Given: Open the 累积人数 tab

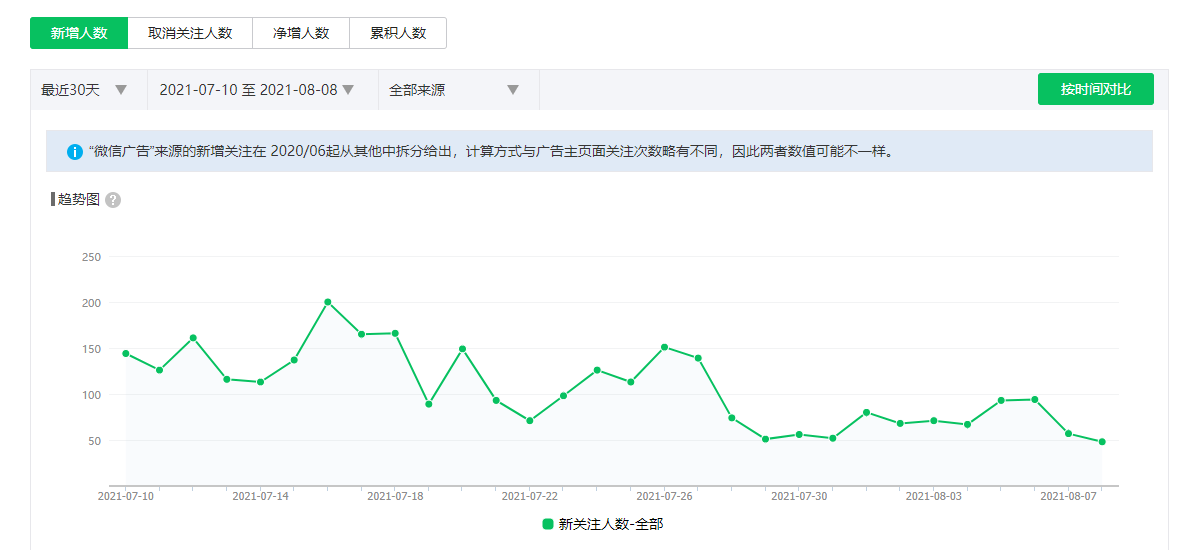Looking at the screenshot, I should [398, 33].
